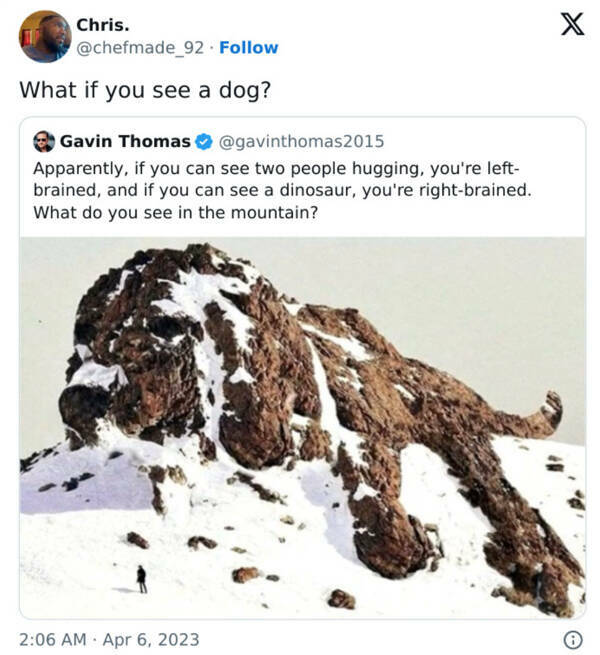Click Chris's profile picture
Viewport: 600px width, 655px height.
click(45, 36)
